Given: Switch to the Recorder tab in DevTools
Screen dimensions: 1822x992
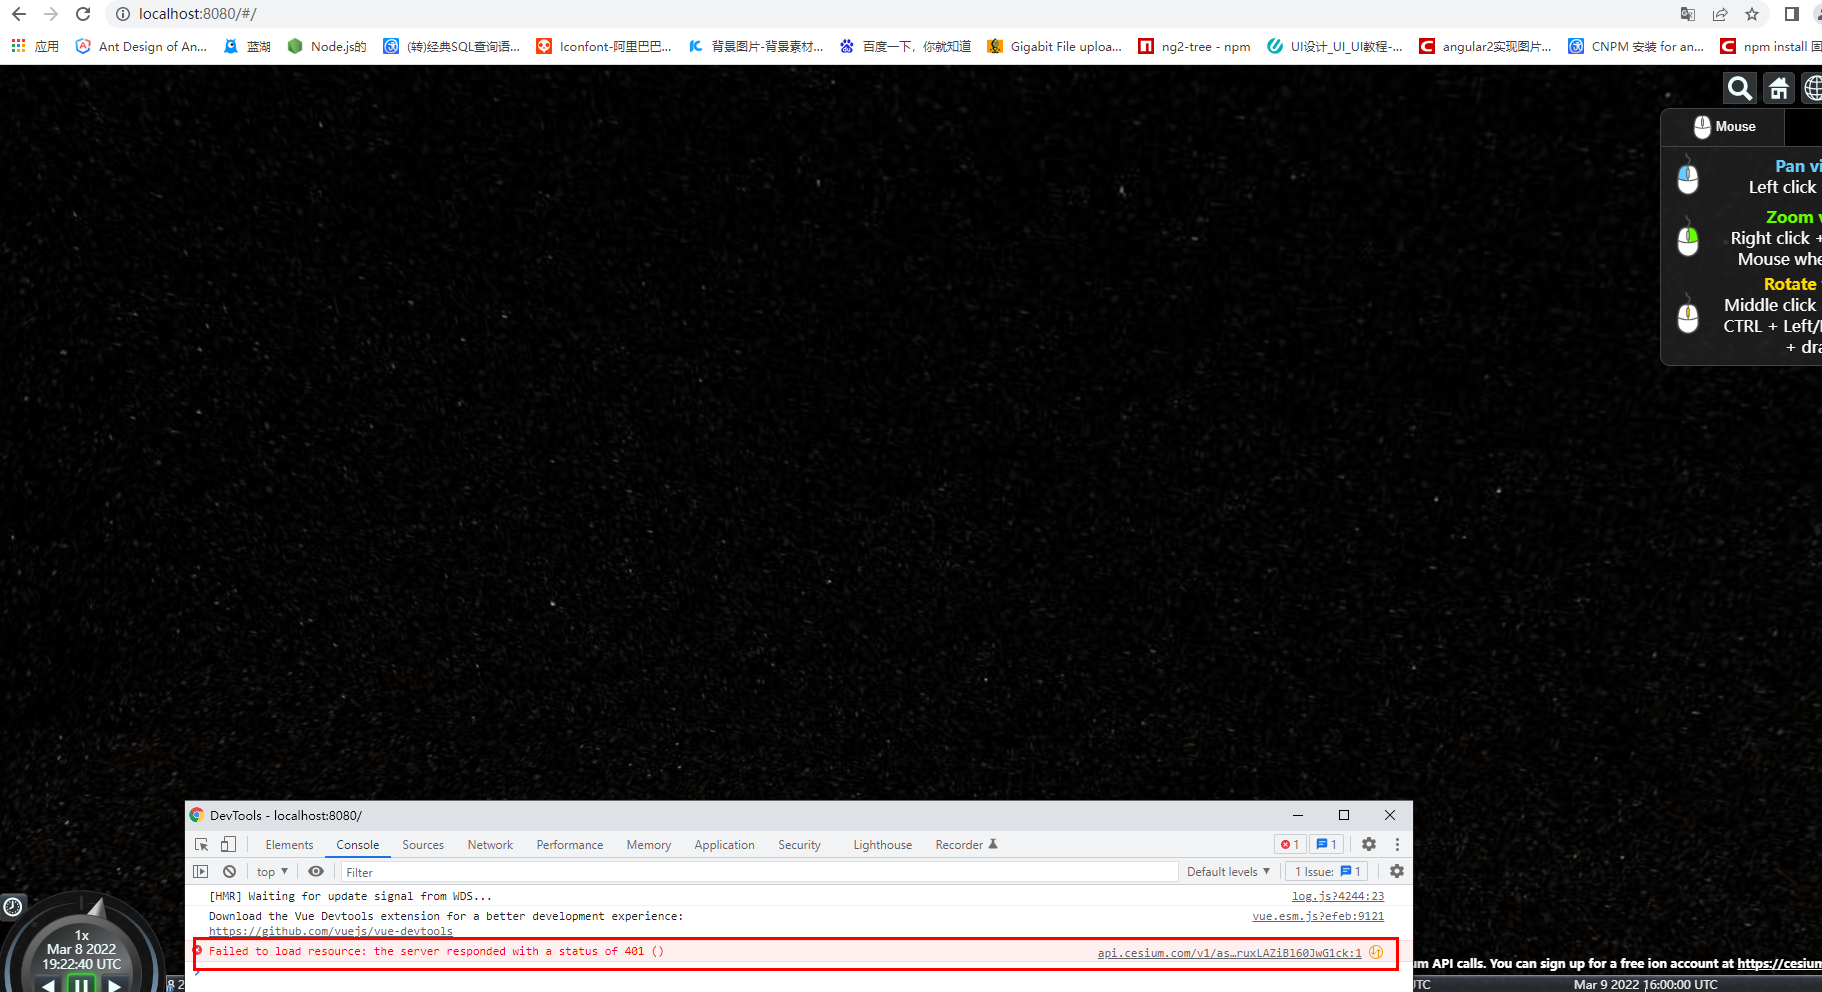Looking at the screenshot, I should pyautogui.click(x=966, y=845).
